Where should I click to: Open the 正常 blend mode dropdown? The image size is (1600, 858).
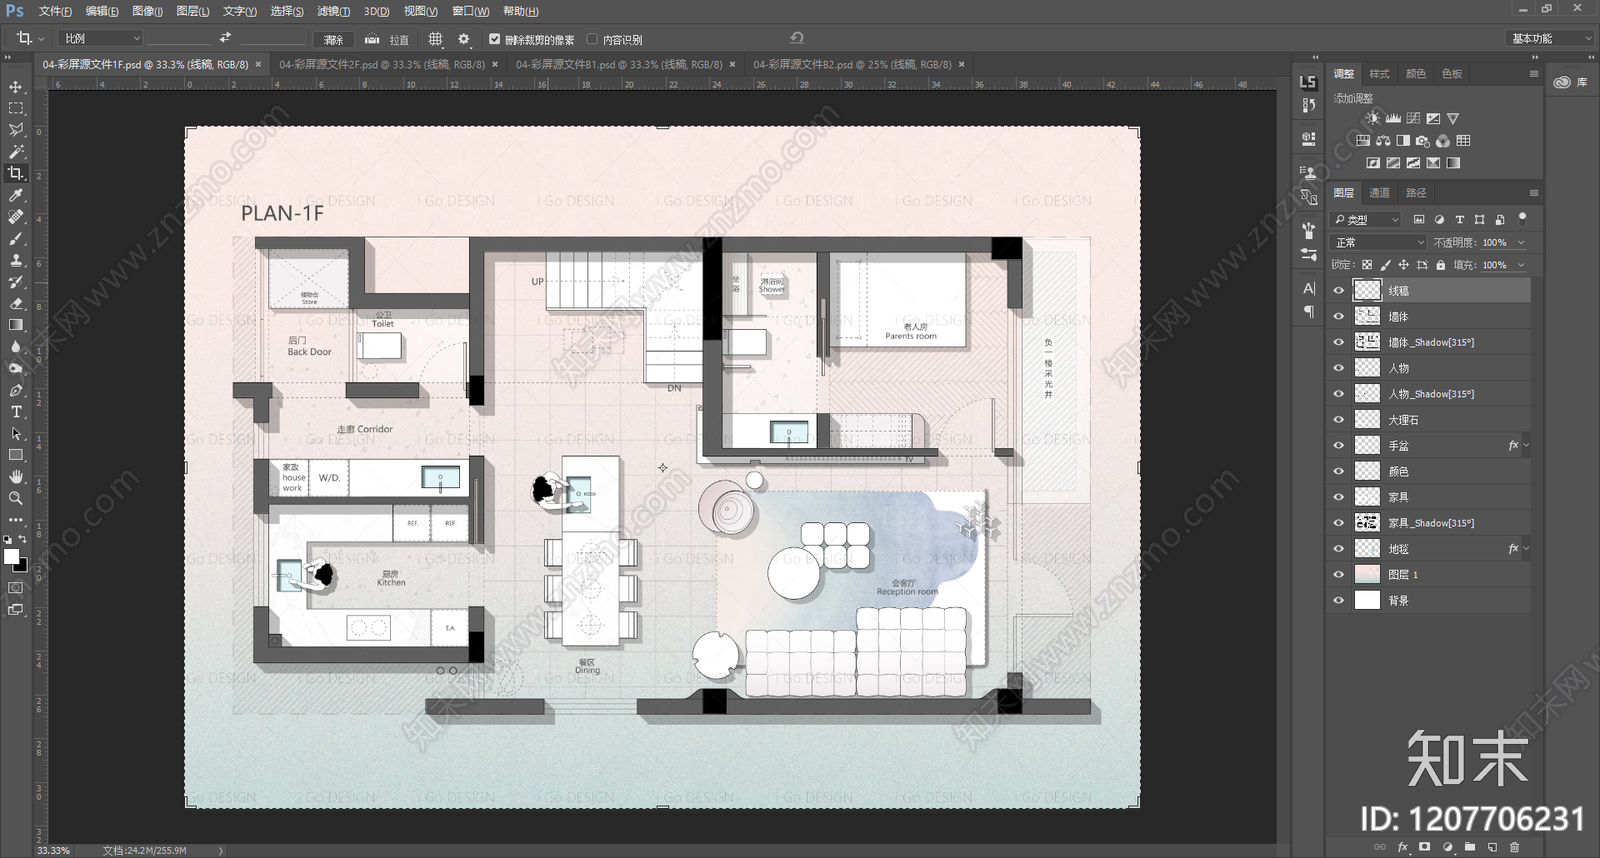point(1379,242)
